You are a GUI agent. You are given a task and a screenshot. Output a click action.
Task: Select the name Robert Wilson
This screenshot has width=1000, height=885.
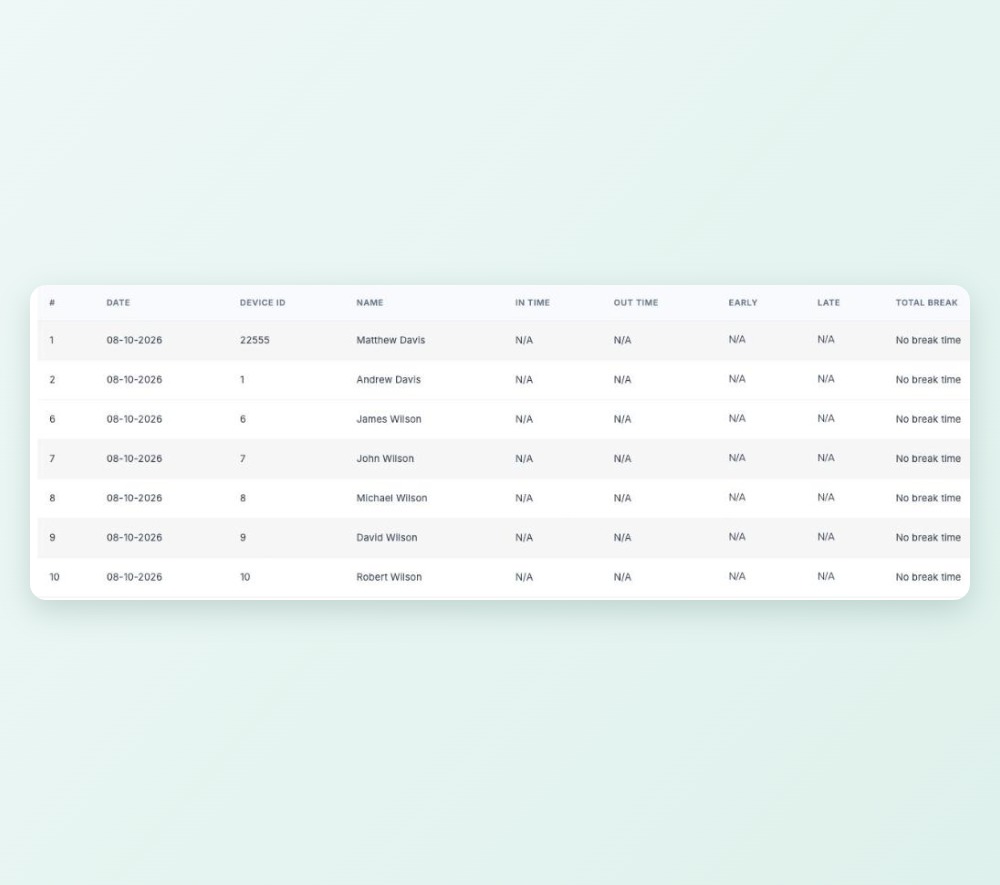click(388, 578)
